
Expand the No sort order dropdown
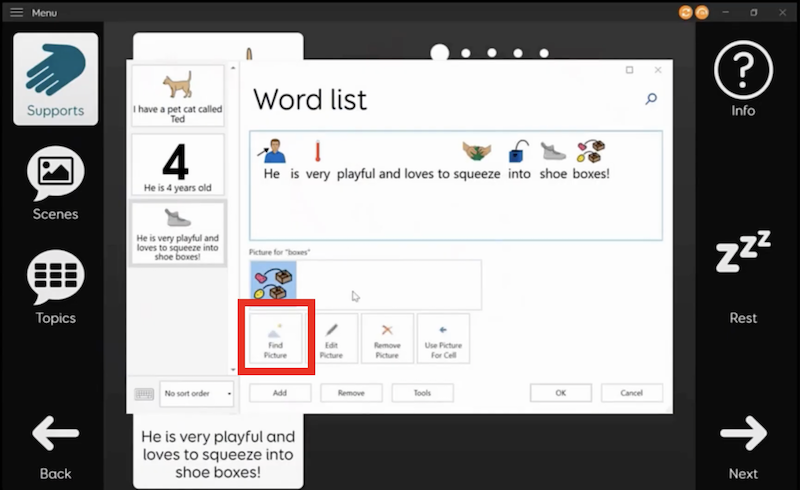pos(196,393)
